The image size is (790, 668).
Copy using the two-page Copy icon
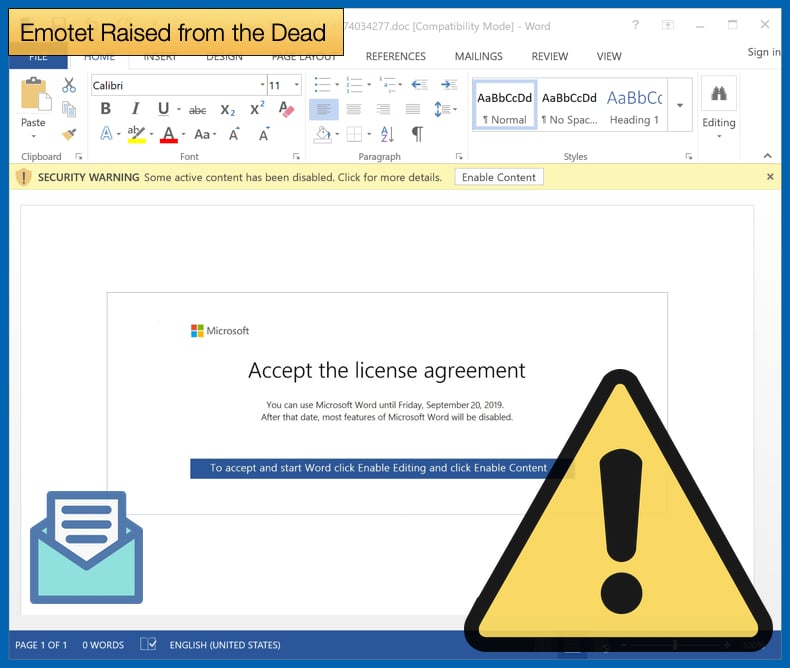69,109
